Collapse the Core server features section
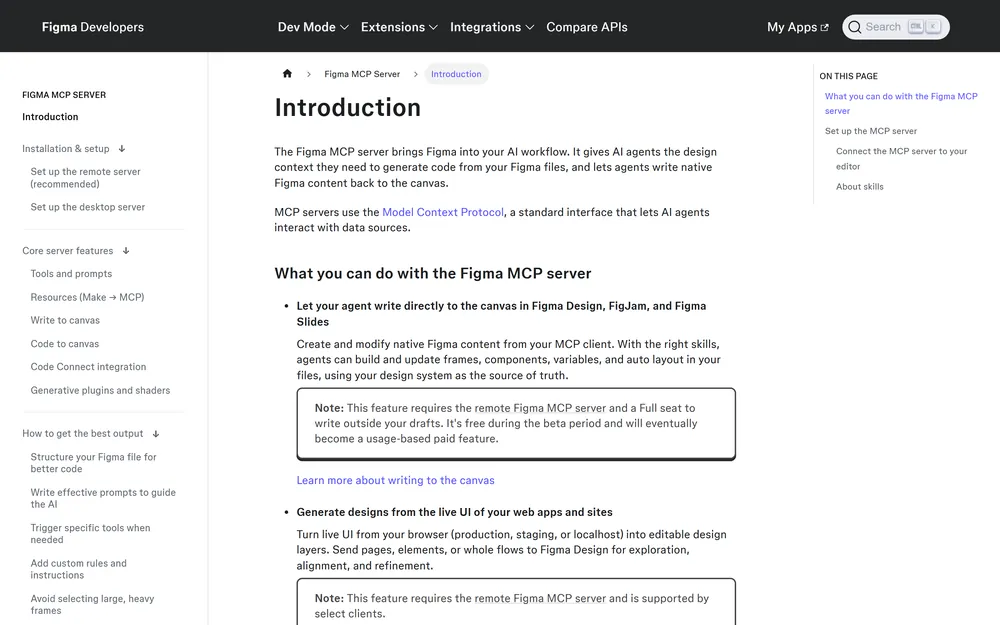The height and width of the screenshot is (625, 1000). coord(126,251)
